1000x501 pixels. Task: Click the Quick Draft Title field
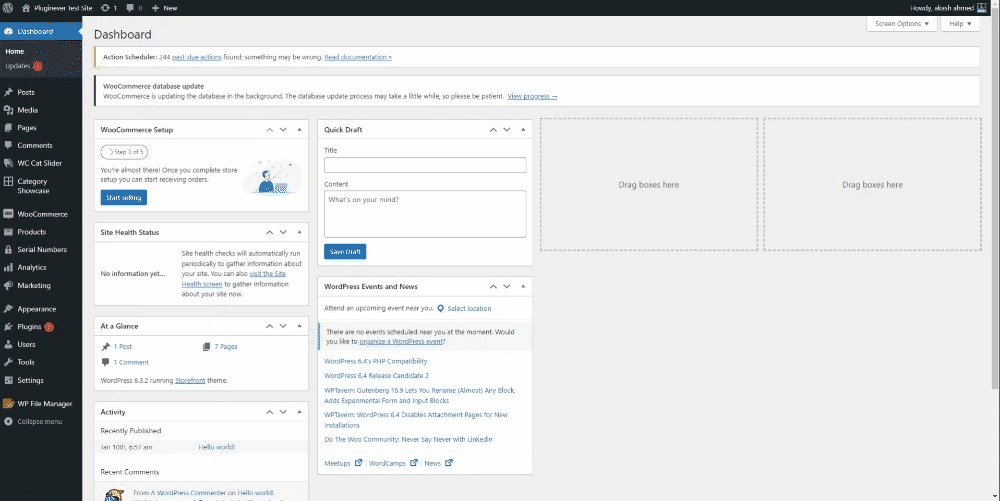[425, 165]
